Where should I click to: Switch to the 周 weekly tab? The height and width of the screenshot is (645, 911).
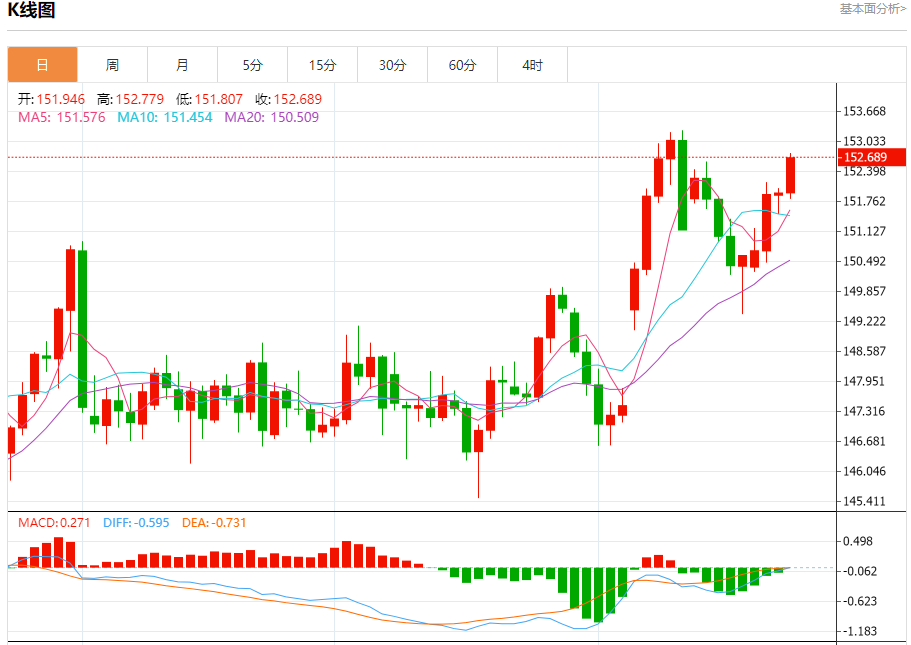(x=112, y=65)
